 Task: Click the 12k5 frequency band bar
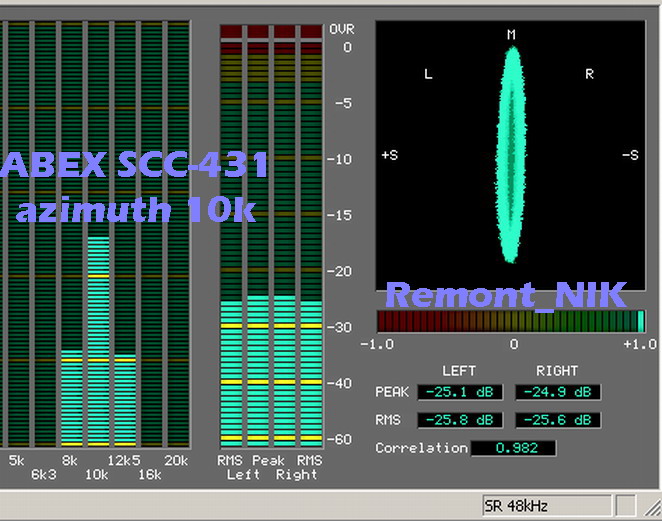(124, 400)
